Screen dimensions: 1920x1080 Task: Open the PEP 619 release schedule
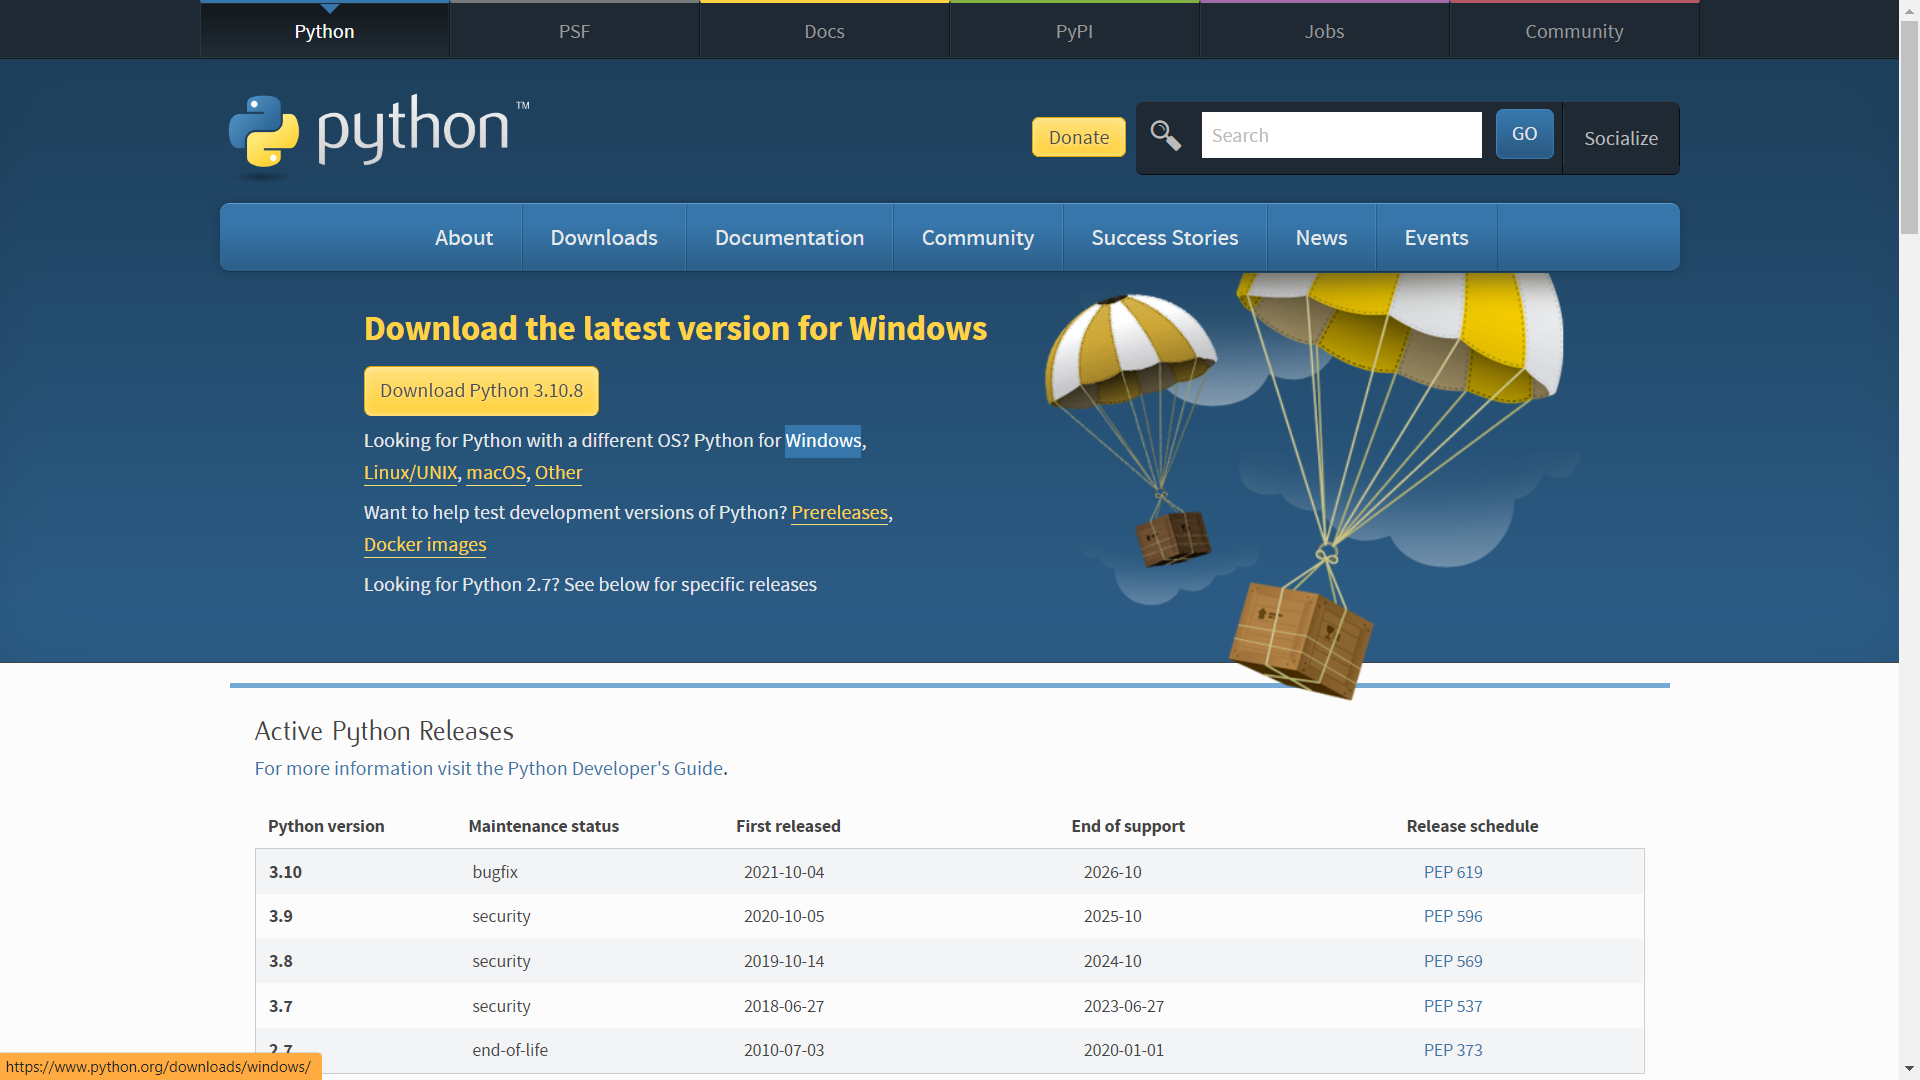[1453, 872]
